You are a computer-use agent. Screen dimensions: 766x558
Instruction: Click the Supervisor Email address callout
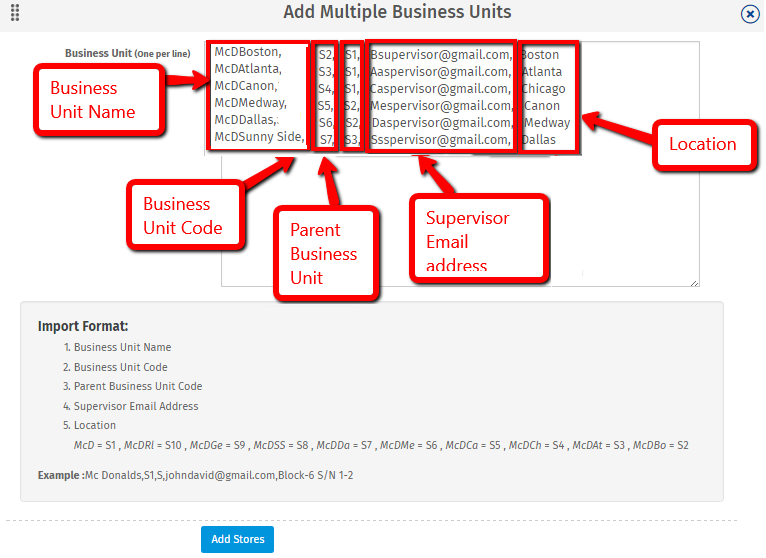480,239
